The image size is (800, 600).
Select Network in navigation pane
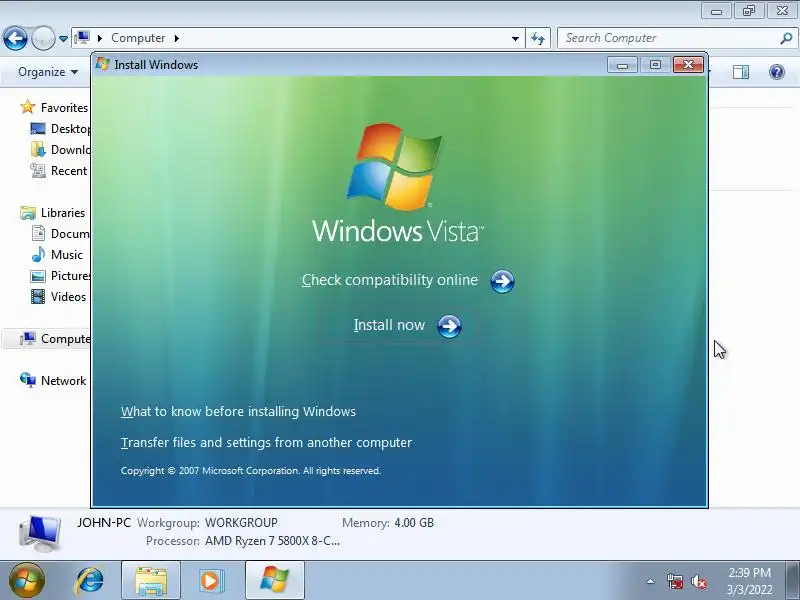[x=63, y=381]
